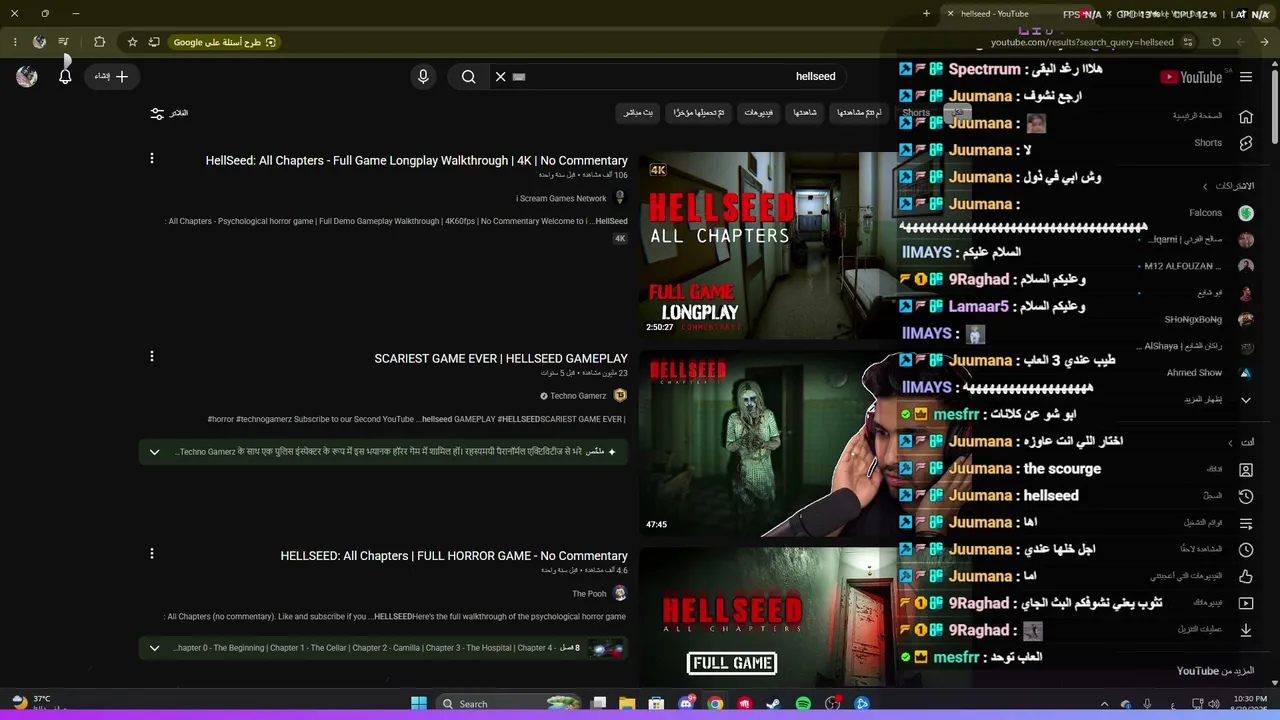Expand the Subscriptions section header arrow
The width and height of the screenshot is (1280, 720).
pos(1205,186)
